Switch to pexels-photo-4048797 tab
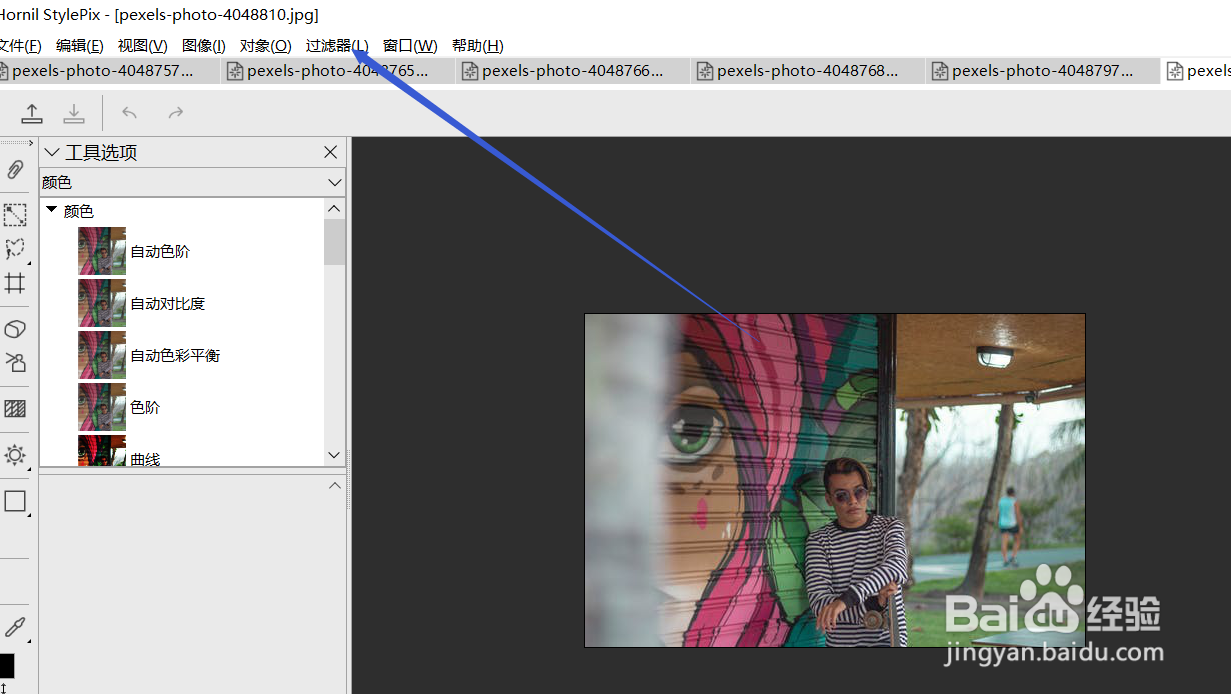The height and width of the screenshot is (694, 1231). click(x=1043, y=71)
